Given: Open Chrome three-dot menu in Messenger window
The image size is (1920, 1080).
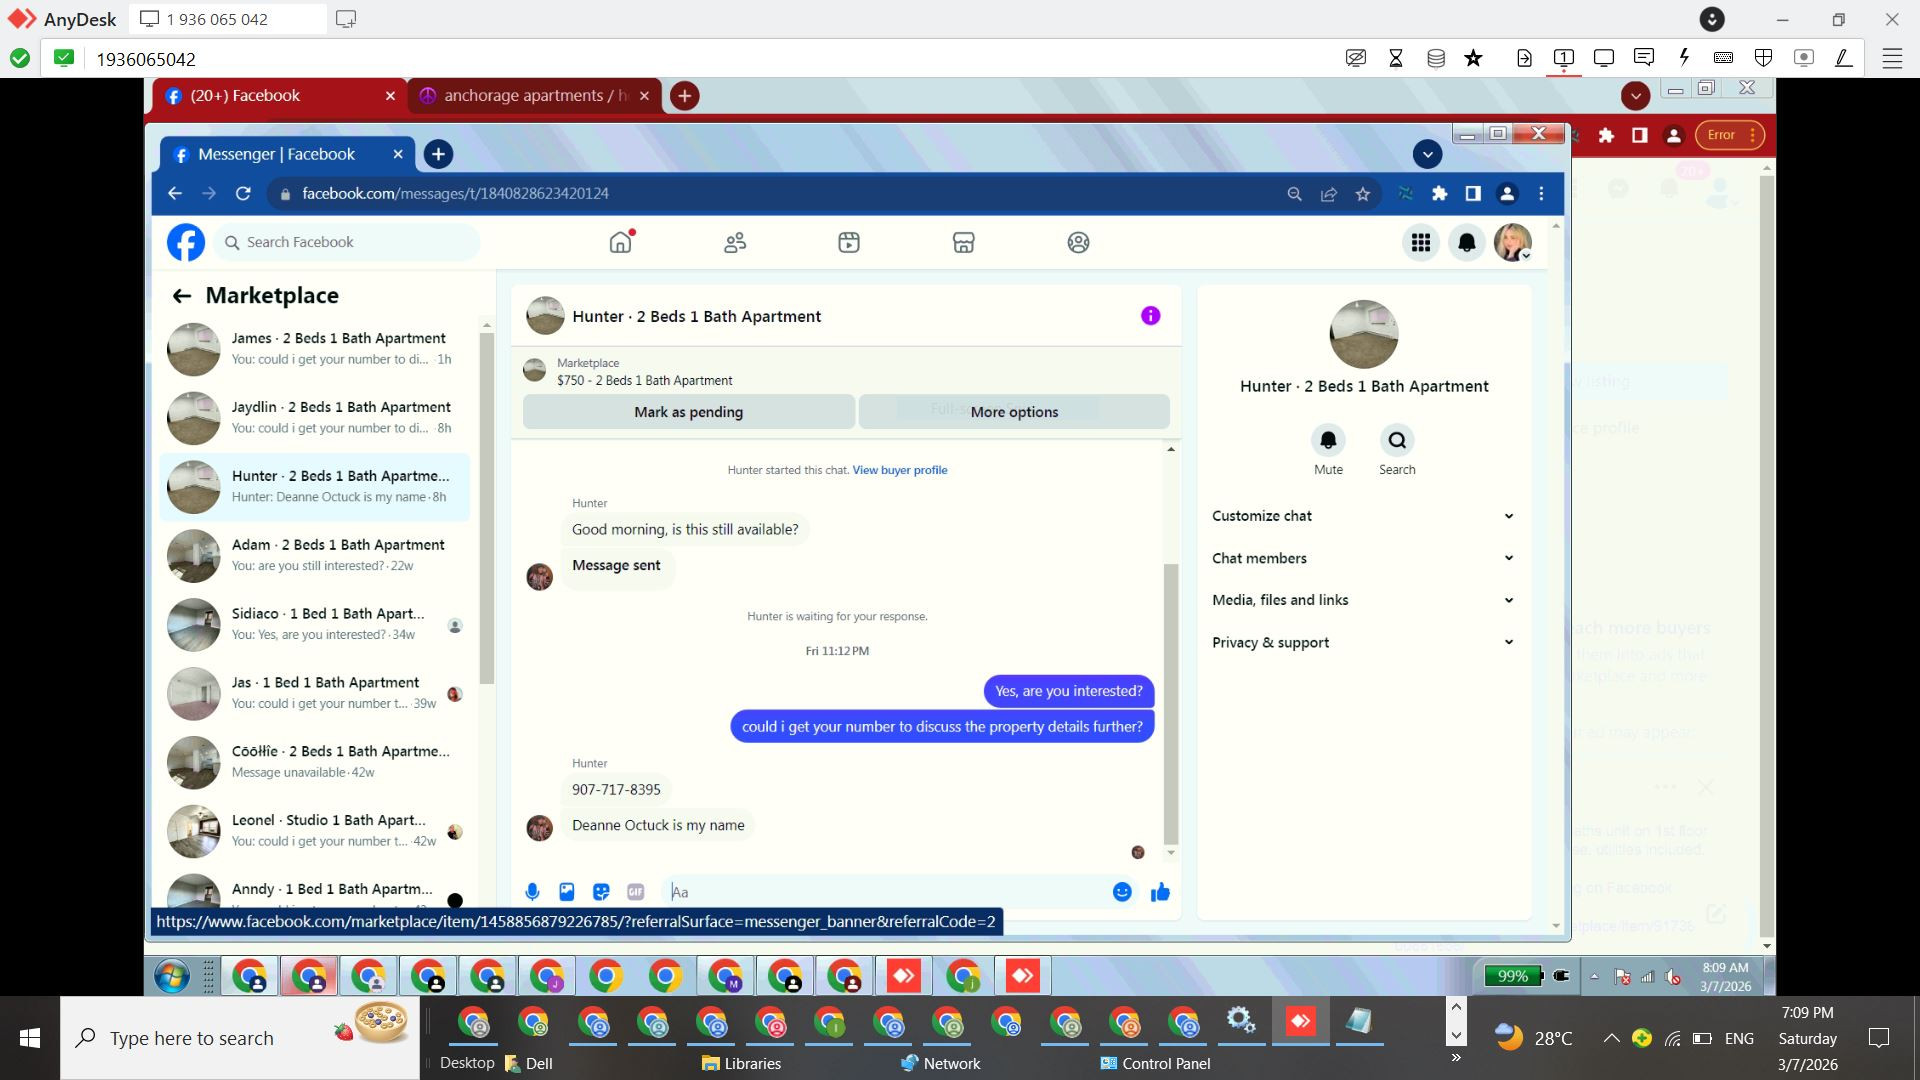Looking at the screenshot, I should click(x=1541, y=194).
